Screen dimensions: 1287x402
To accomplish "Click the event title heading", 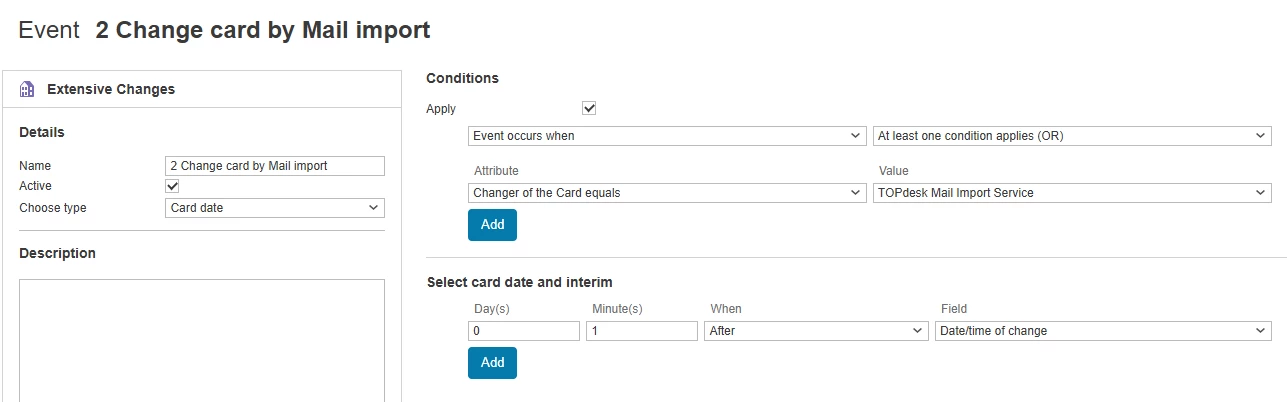I will tap(262, 30).
